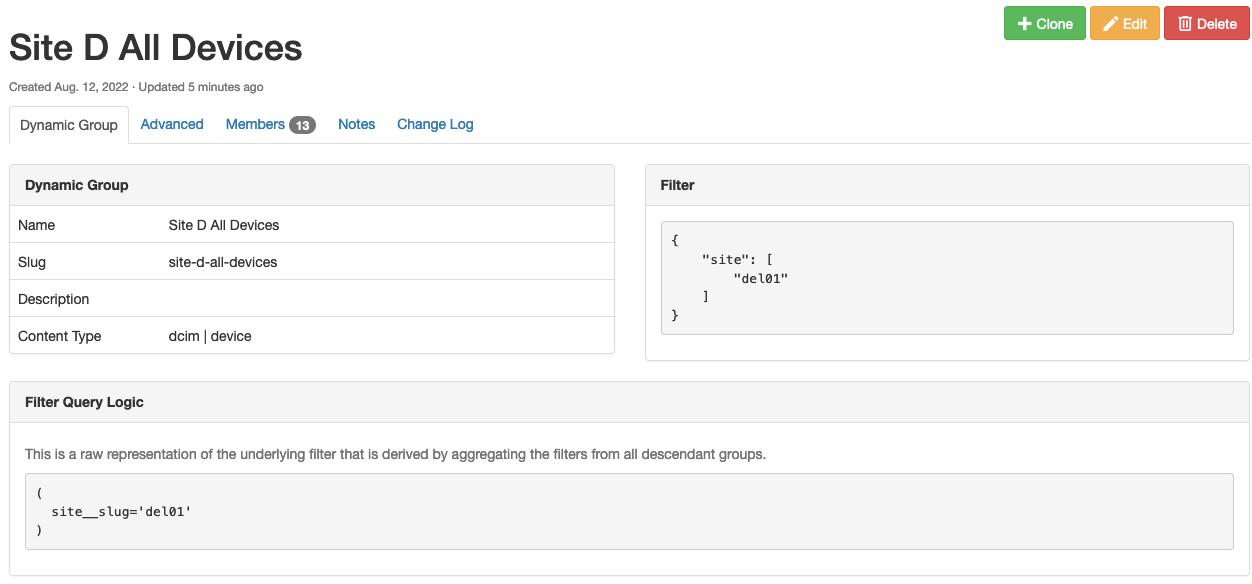Click the pencil icon on the Edit button

[1110, 24]
